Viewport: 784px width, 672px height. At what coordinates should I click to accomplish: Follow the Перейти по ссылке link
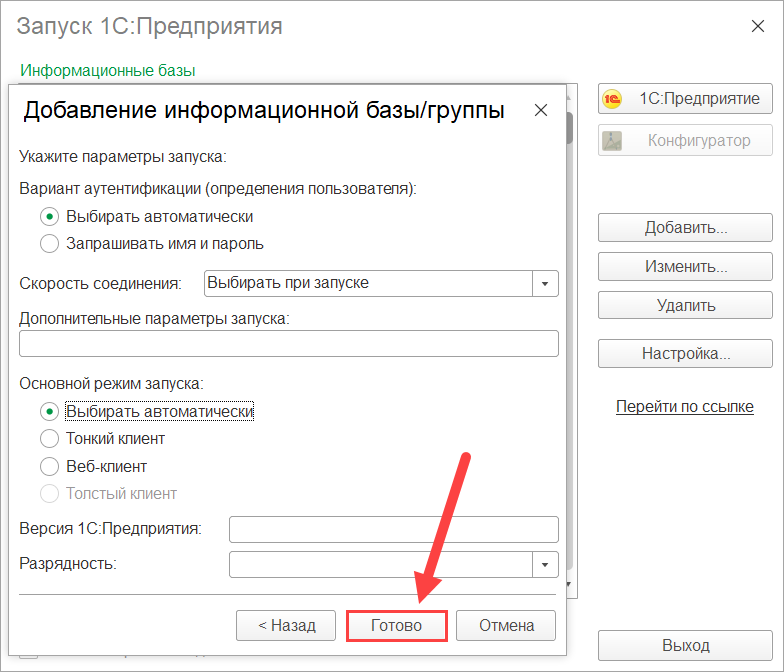[684, 406]
